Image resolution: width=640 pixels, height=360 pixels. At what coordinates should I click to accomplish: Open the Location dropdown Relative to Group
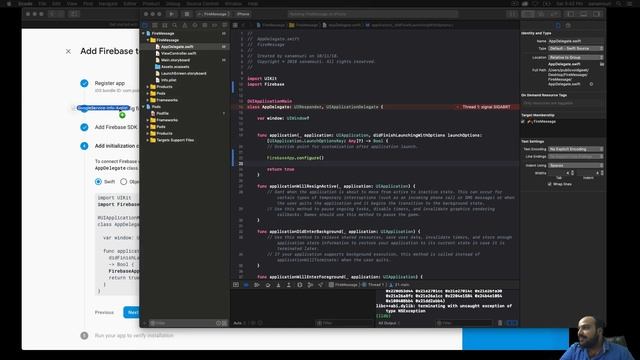pyautogui.click(x=576, y=58)
